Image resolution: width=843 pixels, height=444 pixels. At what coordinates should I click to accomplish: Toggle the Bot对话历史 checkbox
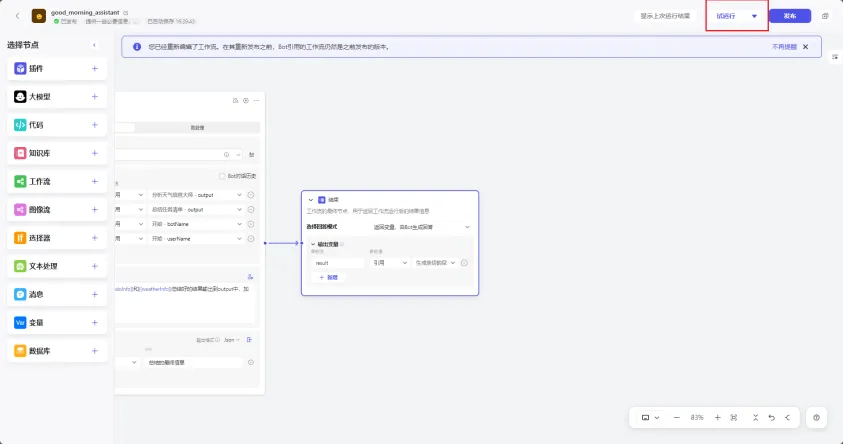222,176
